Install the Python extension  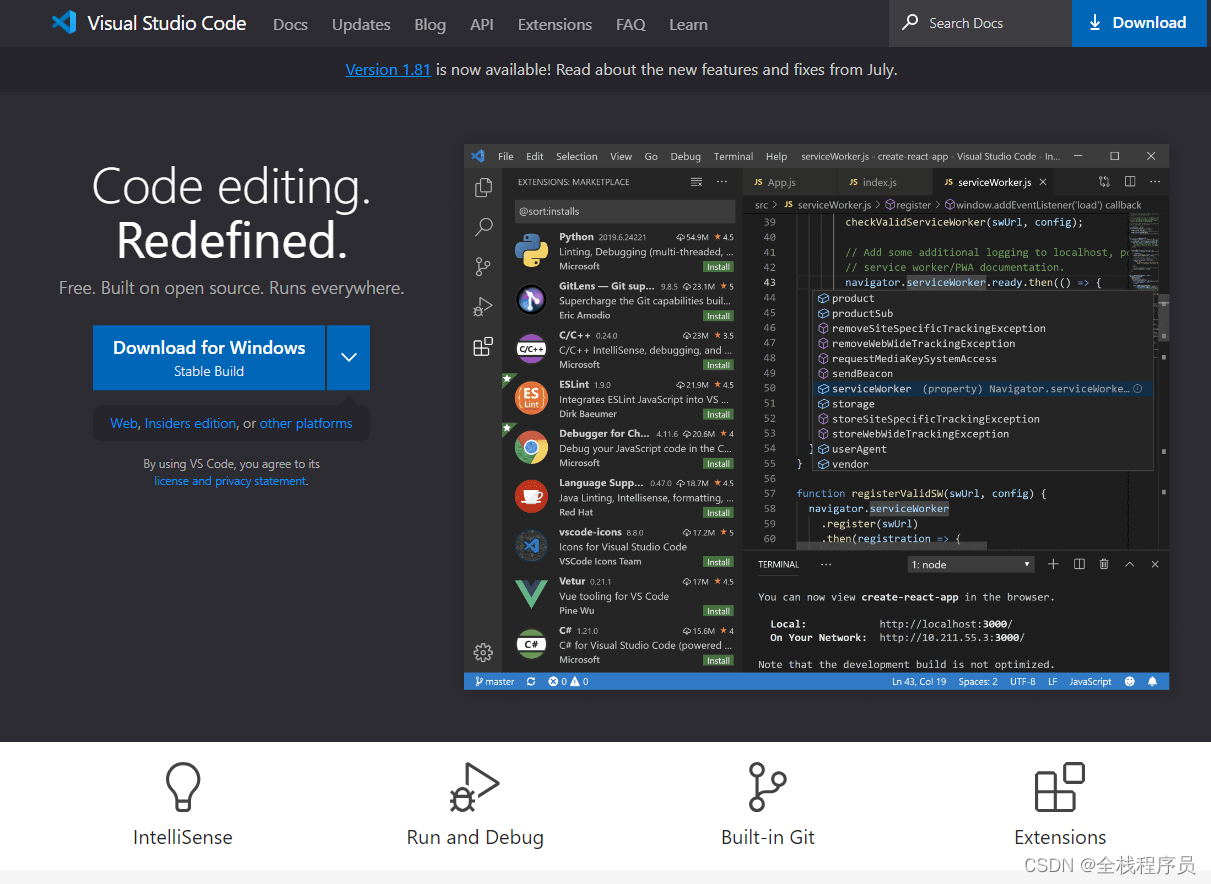coord(718,267)
